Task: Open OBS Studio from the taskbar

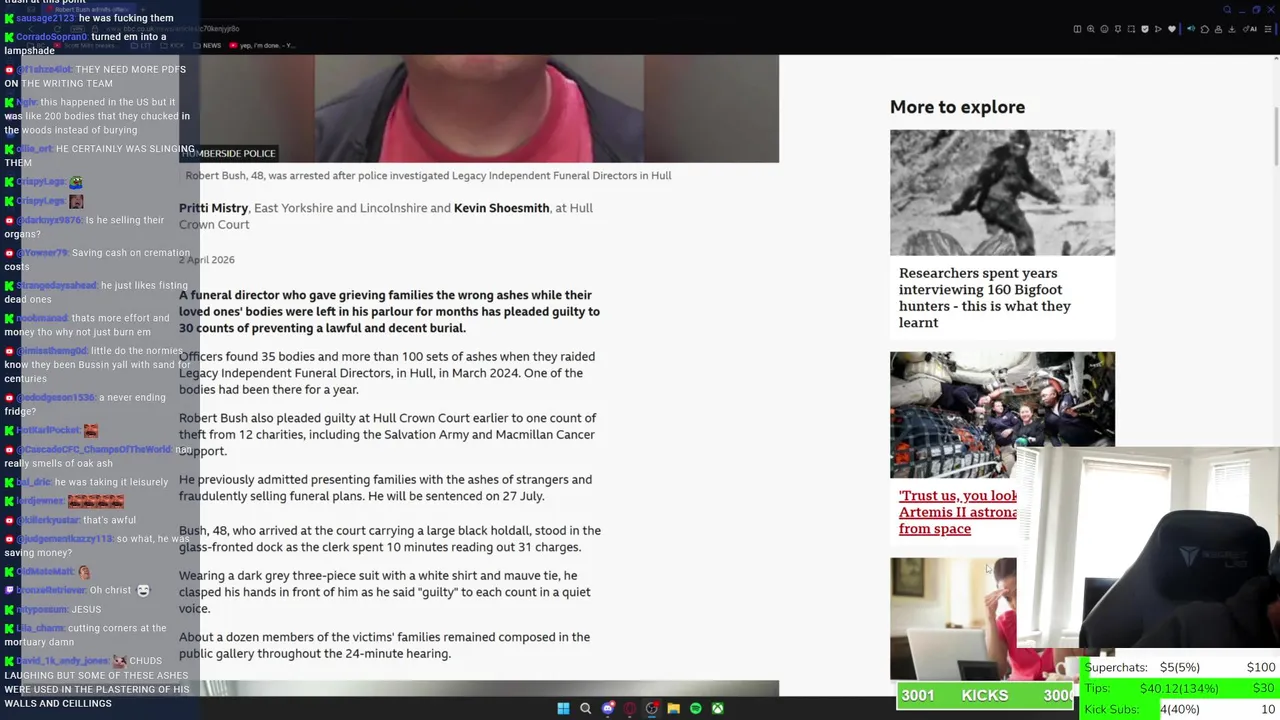Action: click(652, 708)
